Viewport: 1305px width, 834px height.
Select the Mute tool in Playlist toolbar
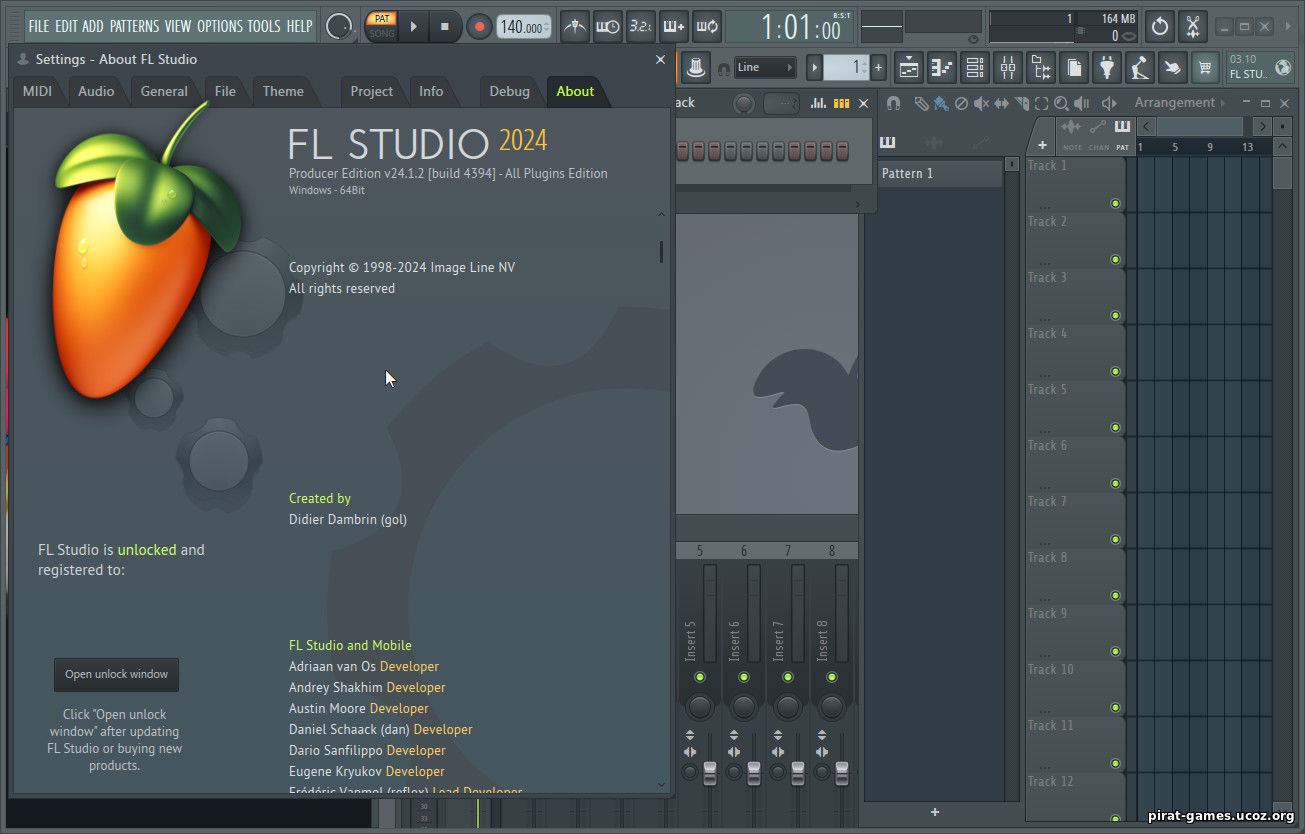tap(982, 103)
